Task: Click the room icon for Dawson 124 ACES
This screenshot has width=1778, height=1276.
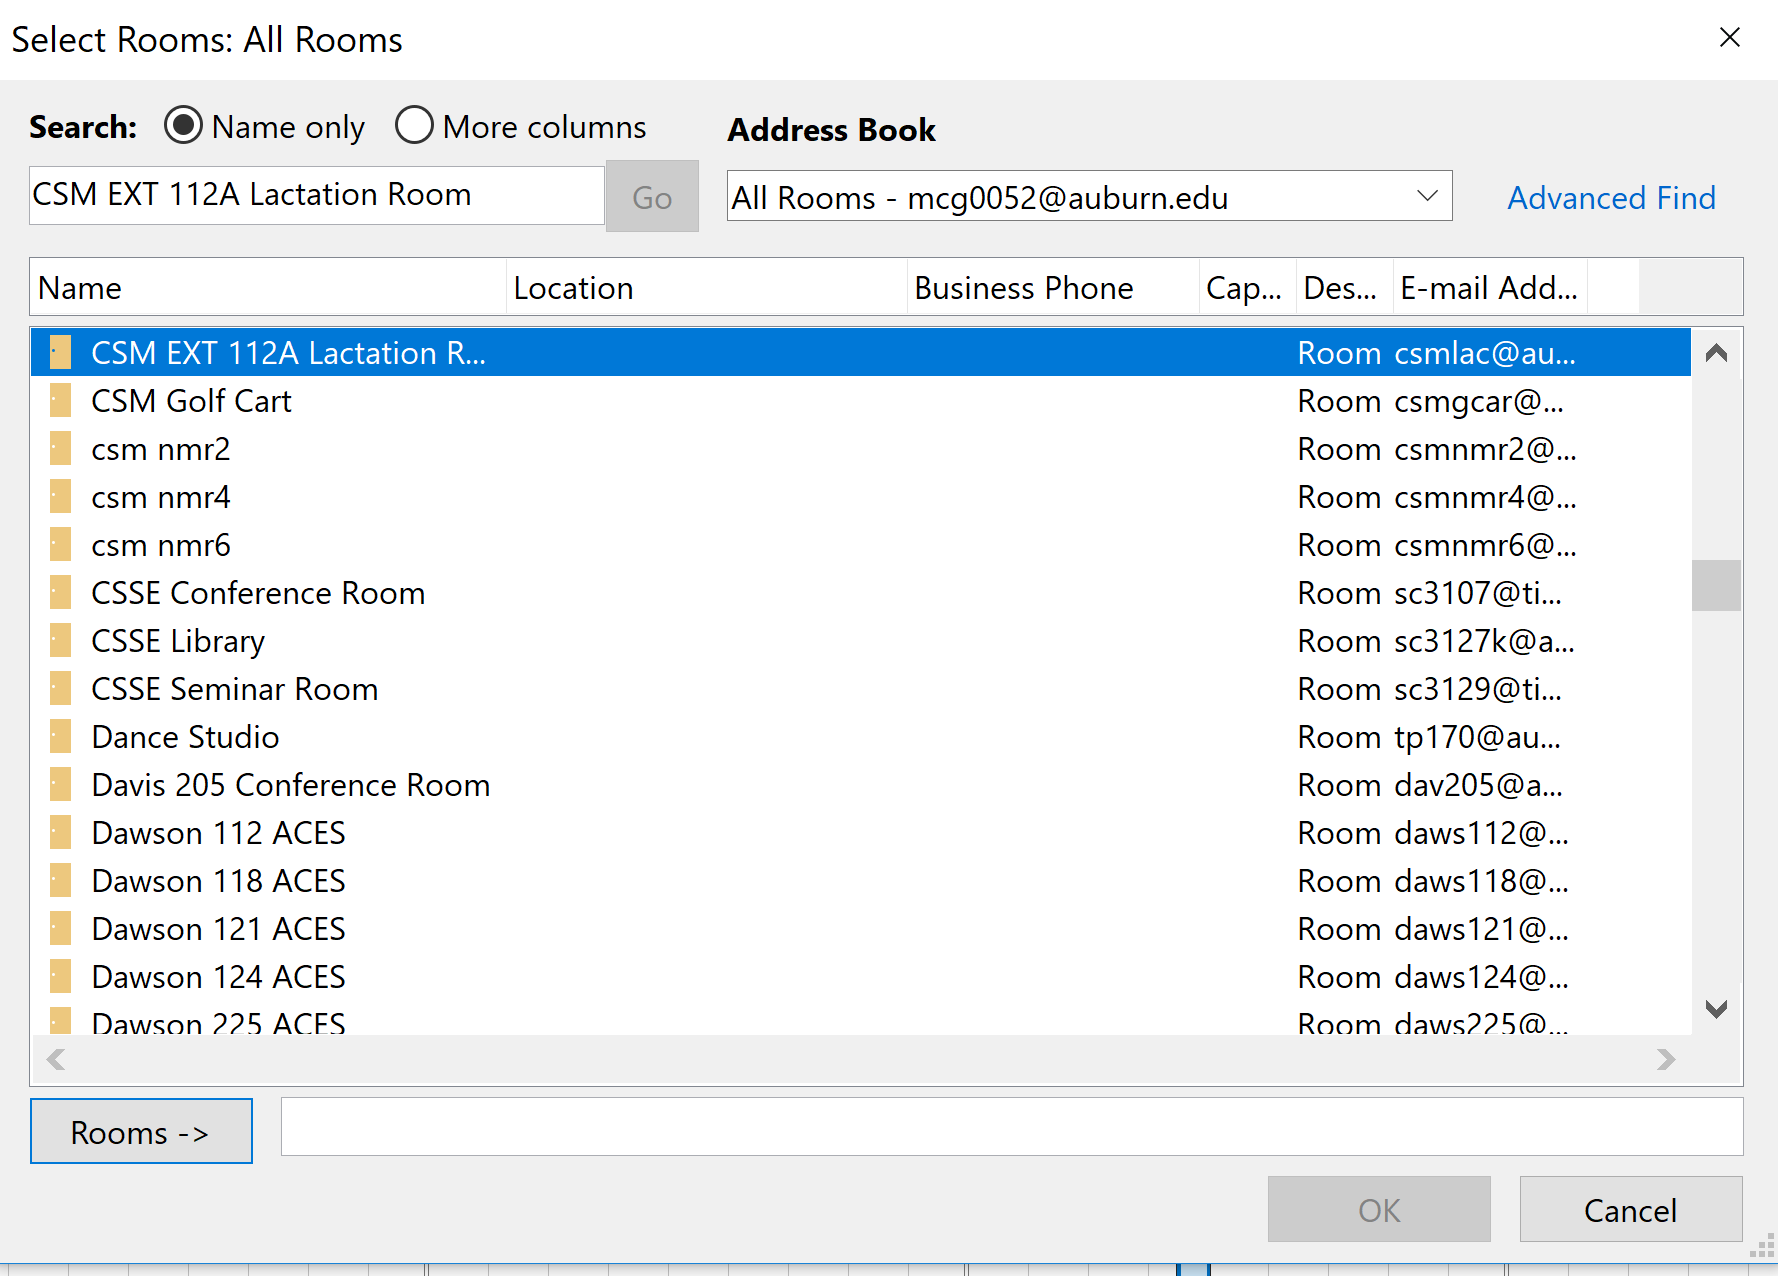Action: coord(61,977)
